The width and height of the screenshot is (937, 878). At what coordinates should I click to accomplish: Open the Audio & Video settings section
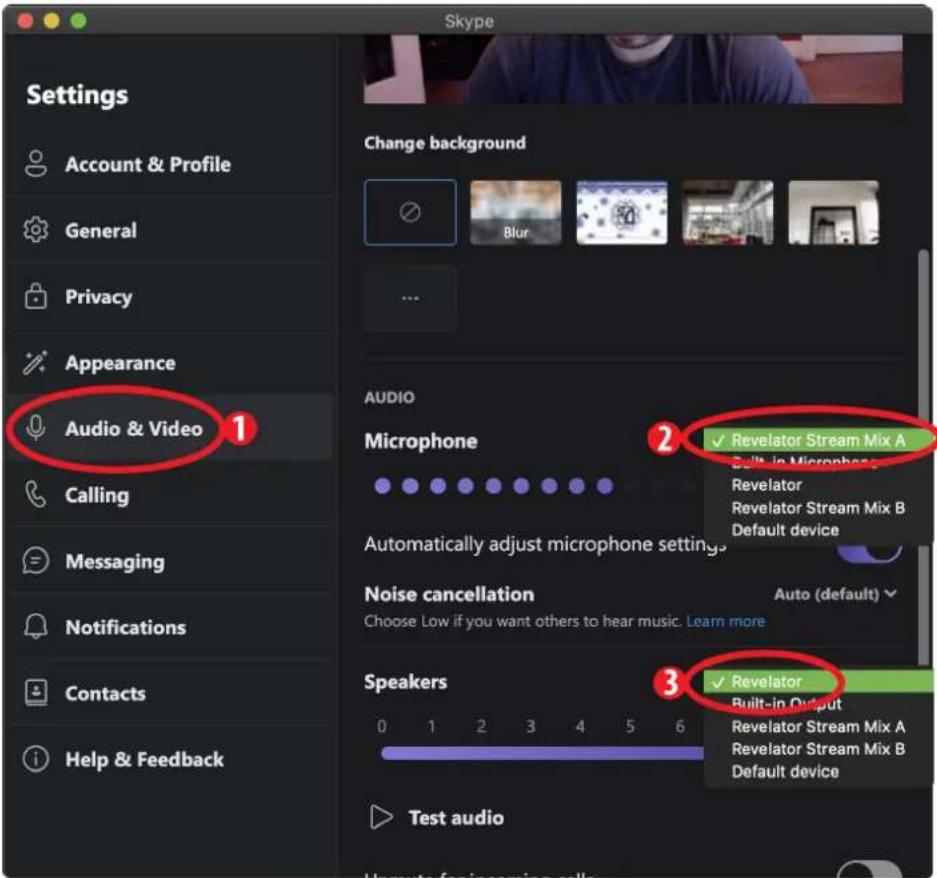click(x=133, y=429)
